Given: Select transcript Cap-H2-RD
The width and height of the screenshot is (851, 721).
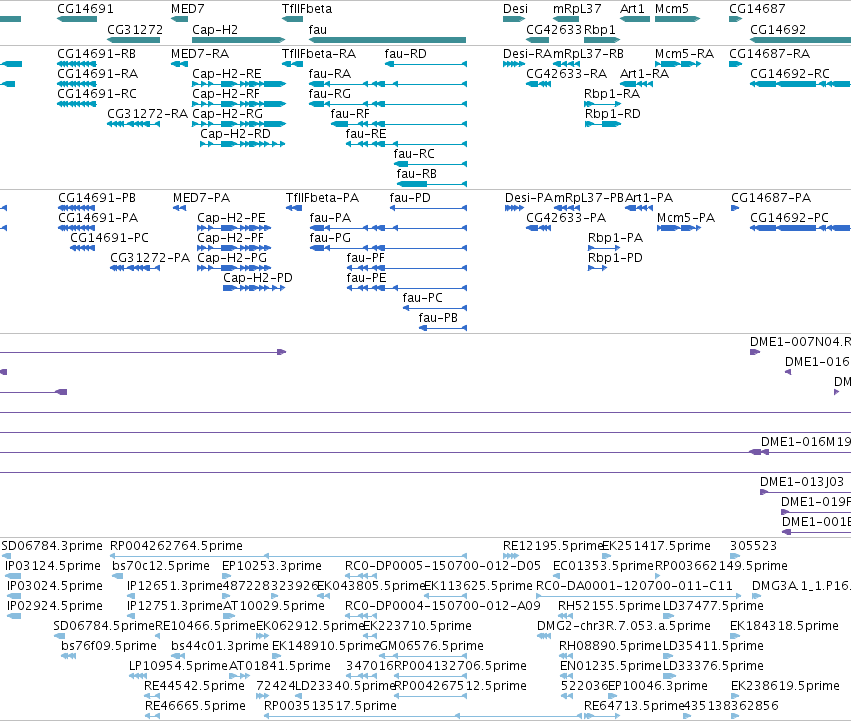Looking at the screenshot, I should (x=243, y=144).
